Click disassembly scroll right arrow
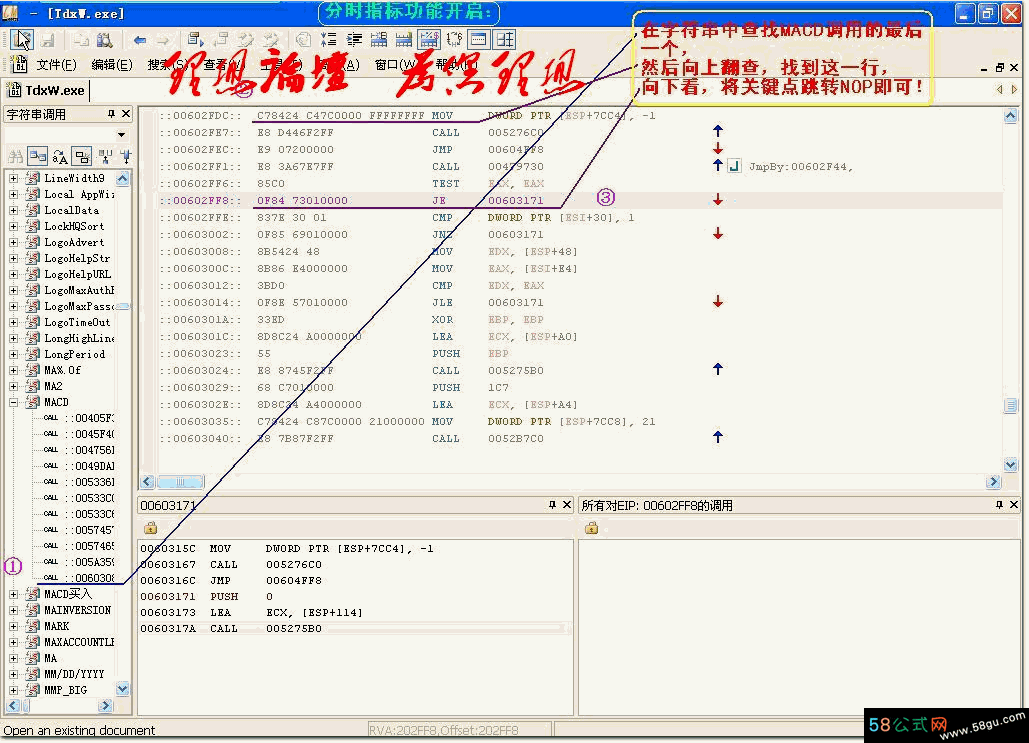Screen dimensions: 1029x743 pyautogui.click(x=994, y=482)
